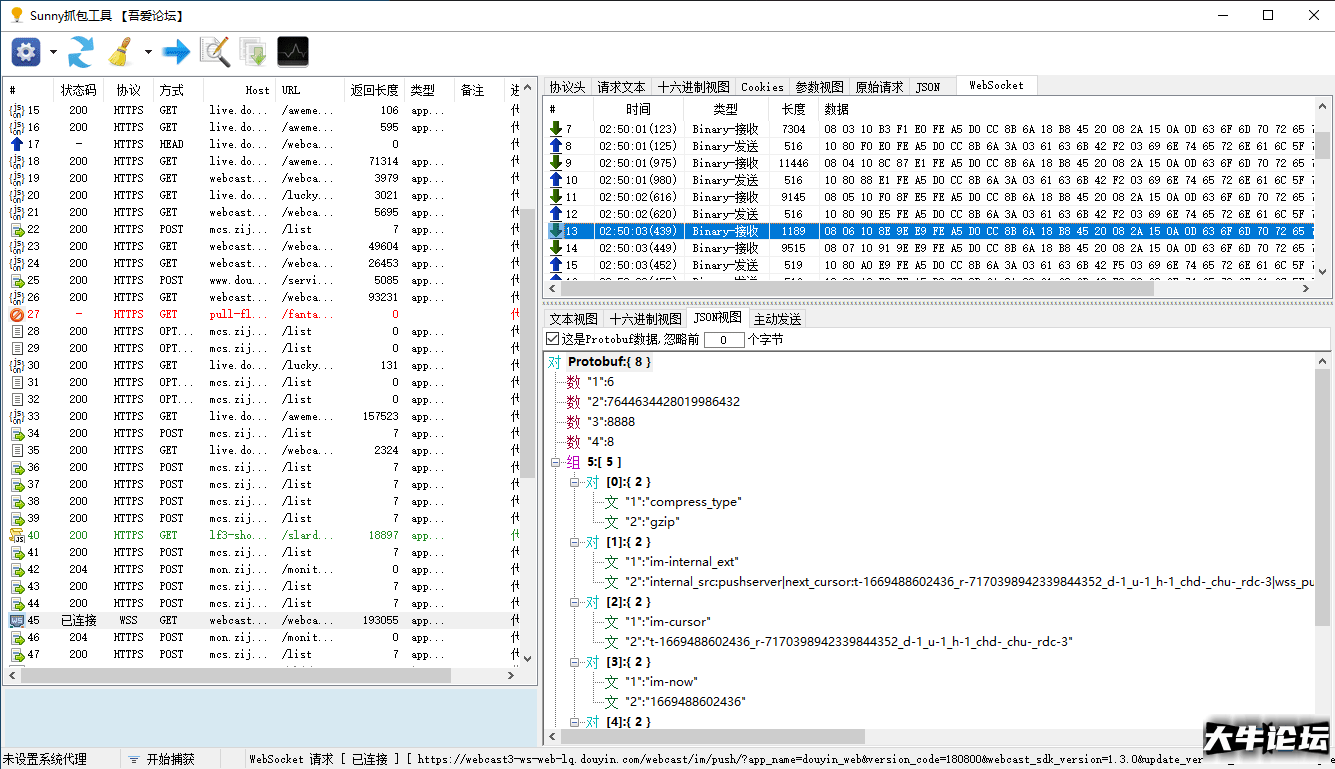Click the 返回长度 column header
This screenshot has width=1335, height=769.
374,90
